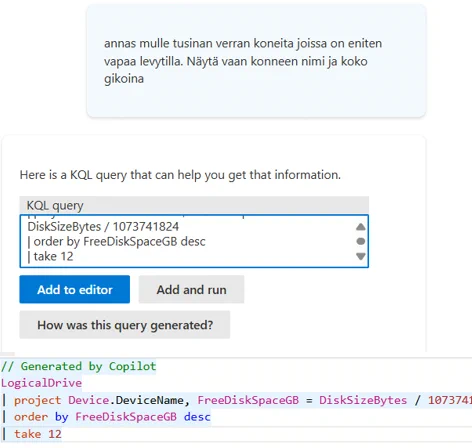Click the round scrollbar thumb in KQL box
Image resolution: width=472 pixels, height=448 pixels.
click(x=360, y=241)
